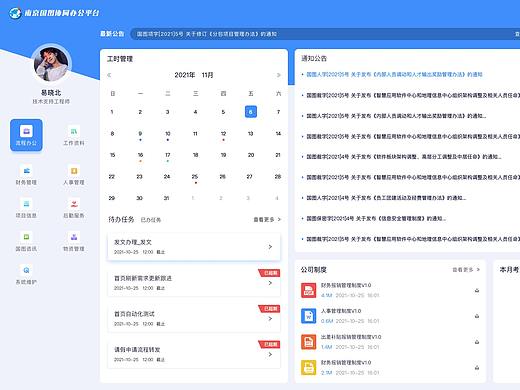
Task: Select November 12 in the calendar
Action: click(x=223, y=134)
